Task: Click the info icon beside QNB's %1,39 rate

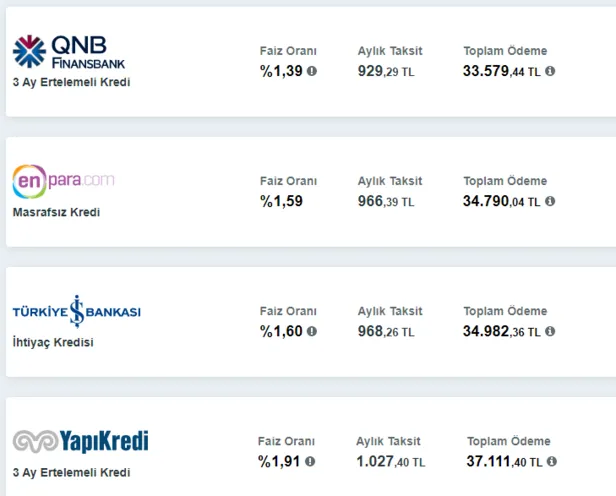Action: click(312, 71)
